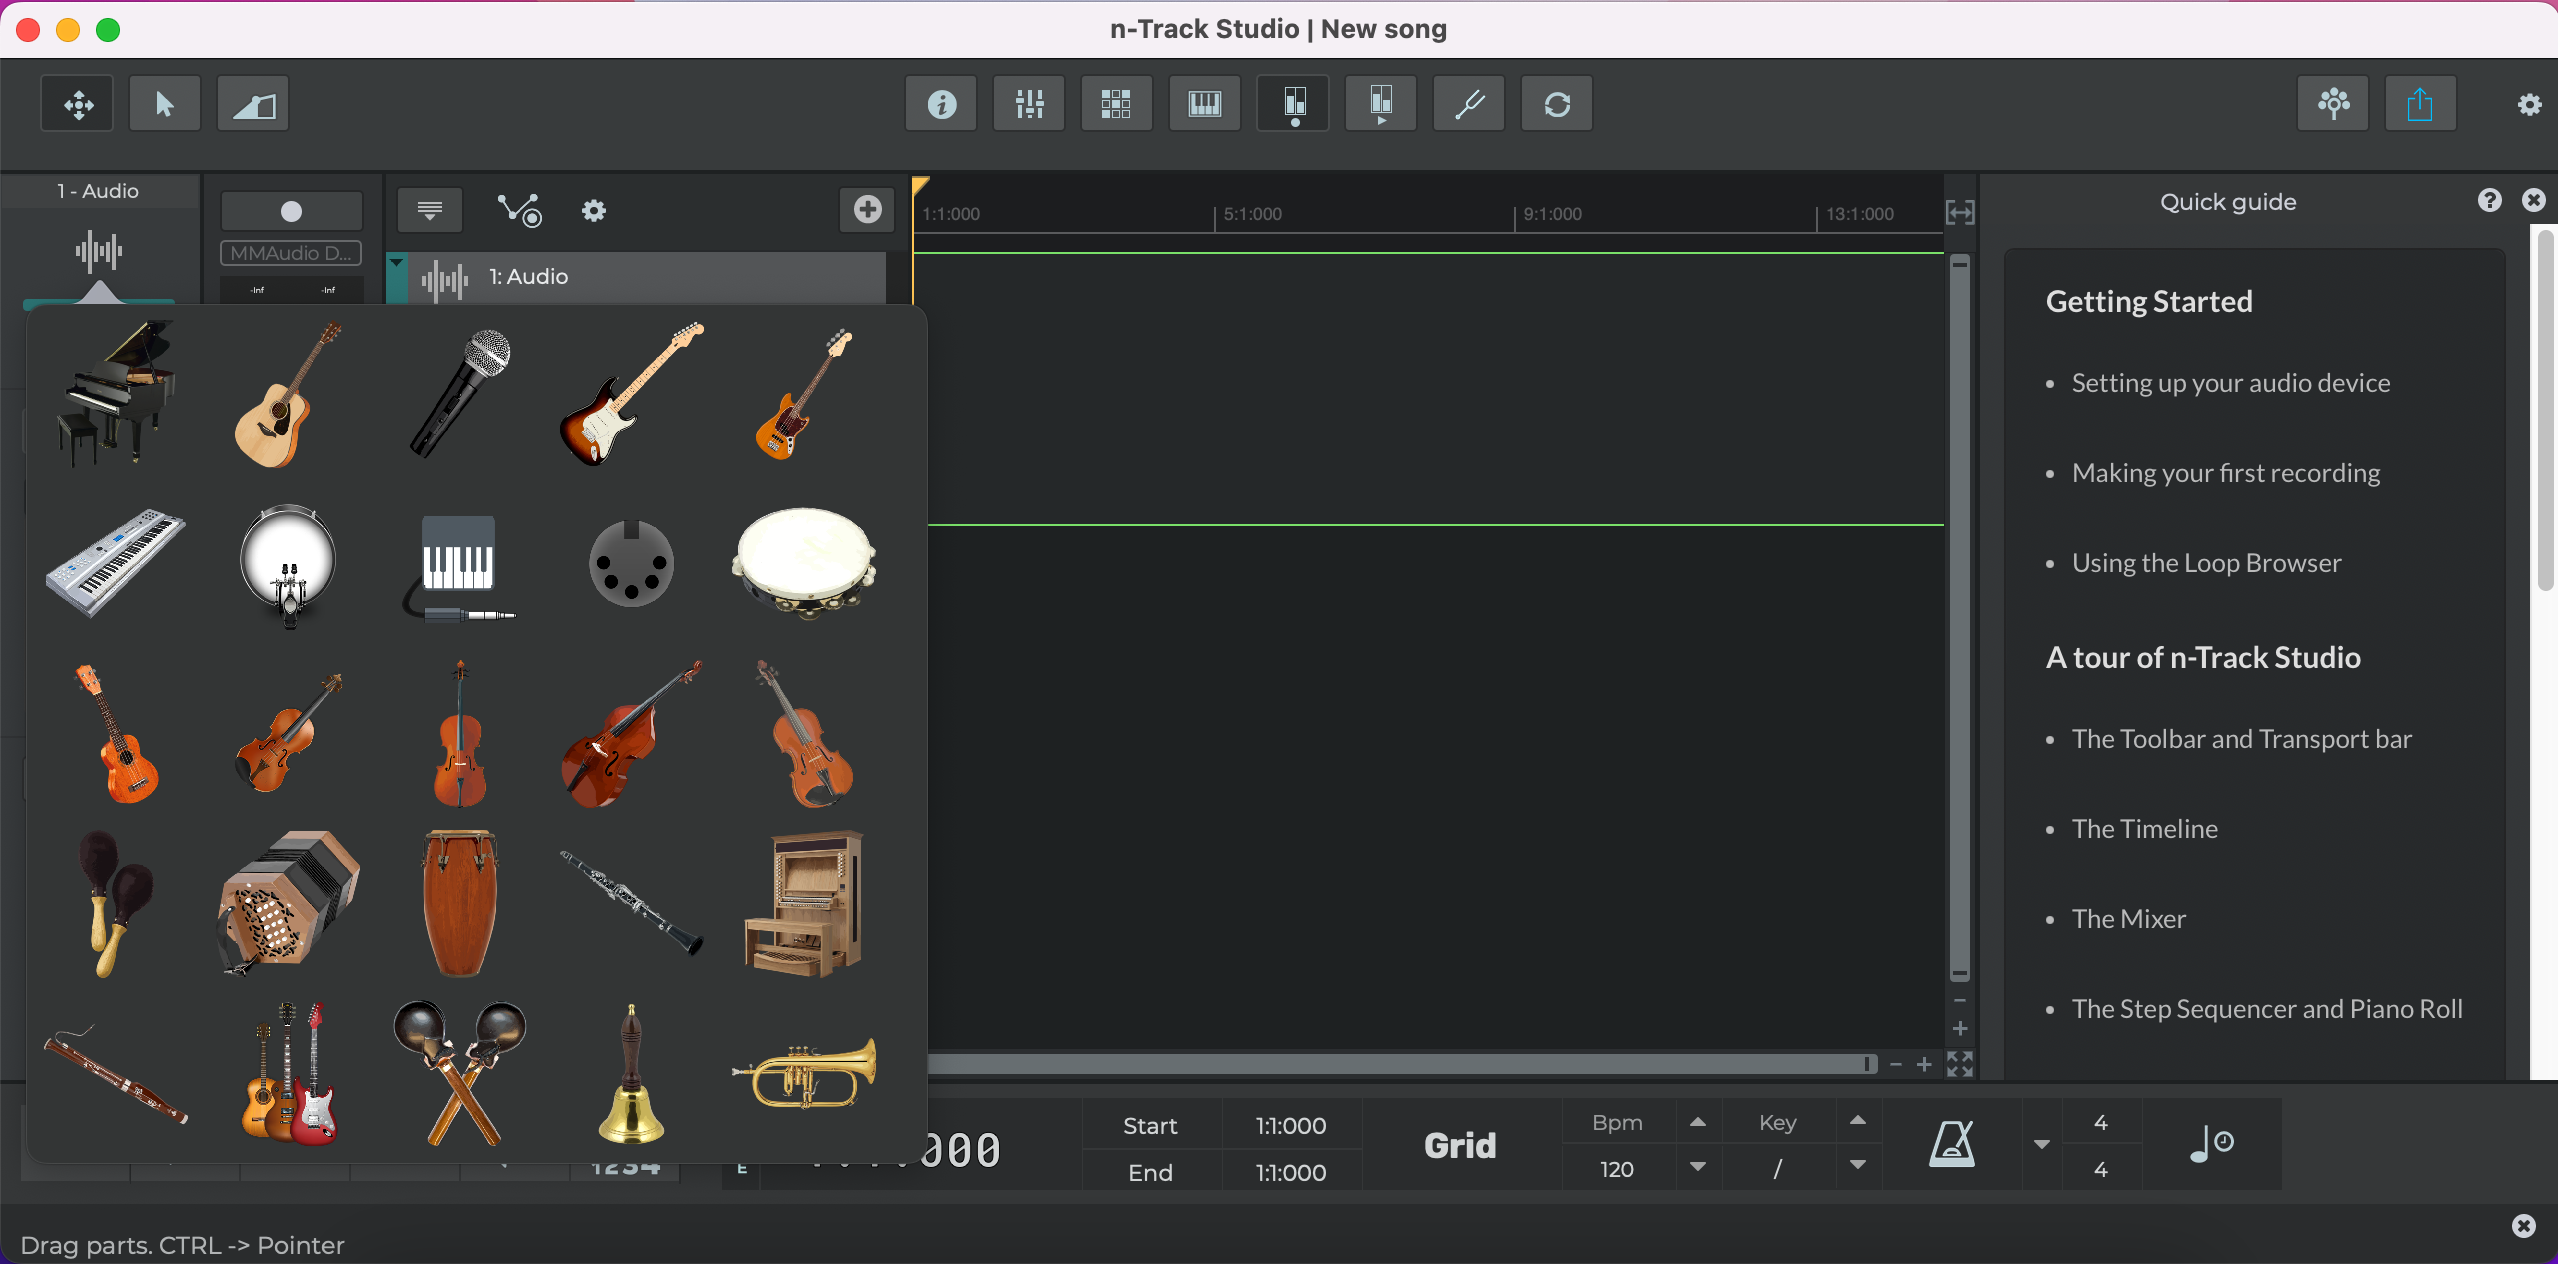2558x1264 pixels.
Task: Select the conga drum instrument
Action: [x=460, y=903]
